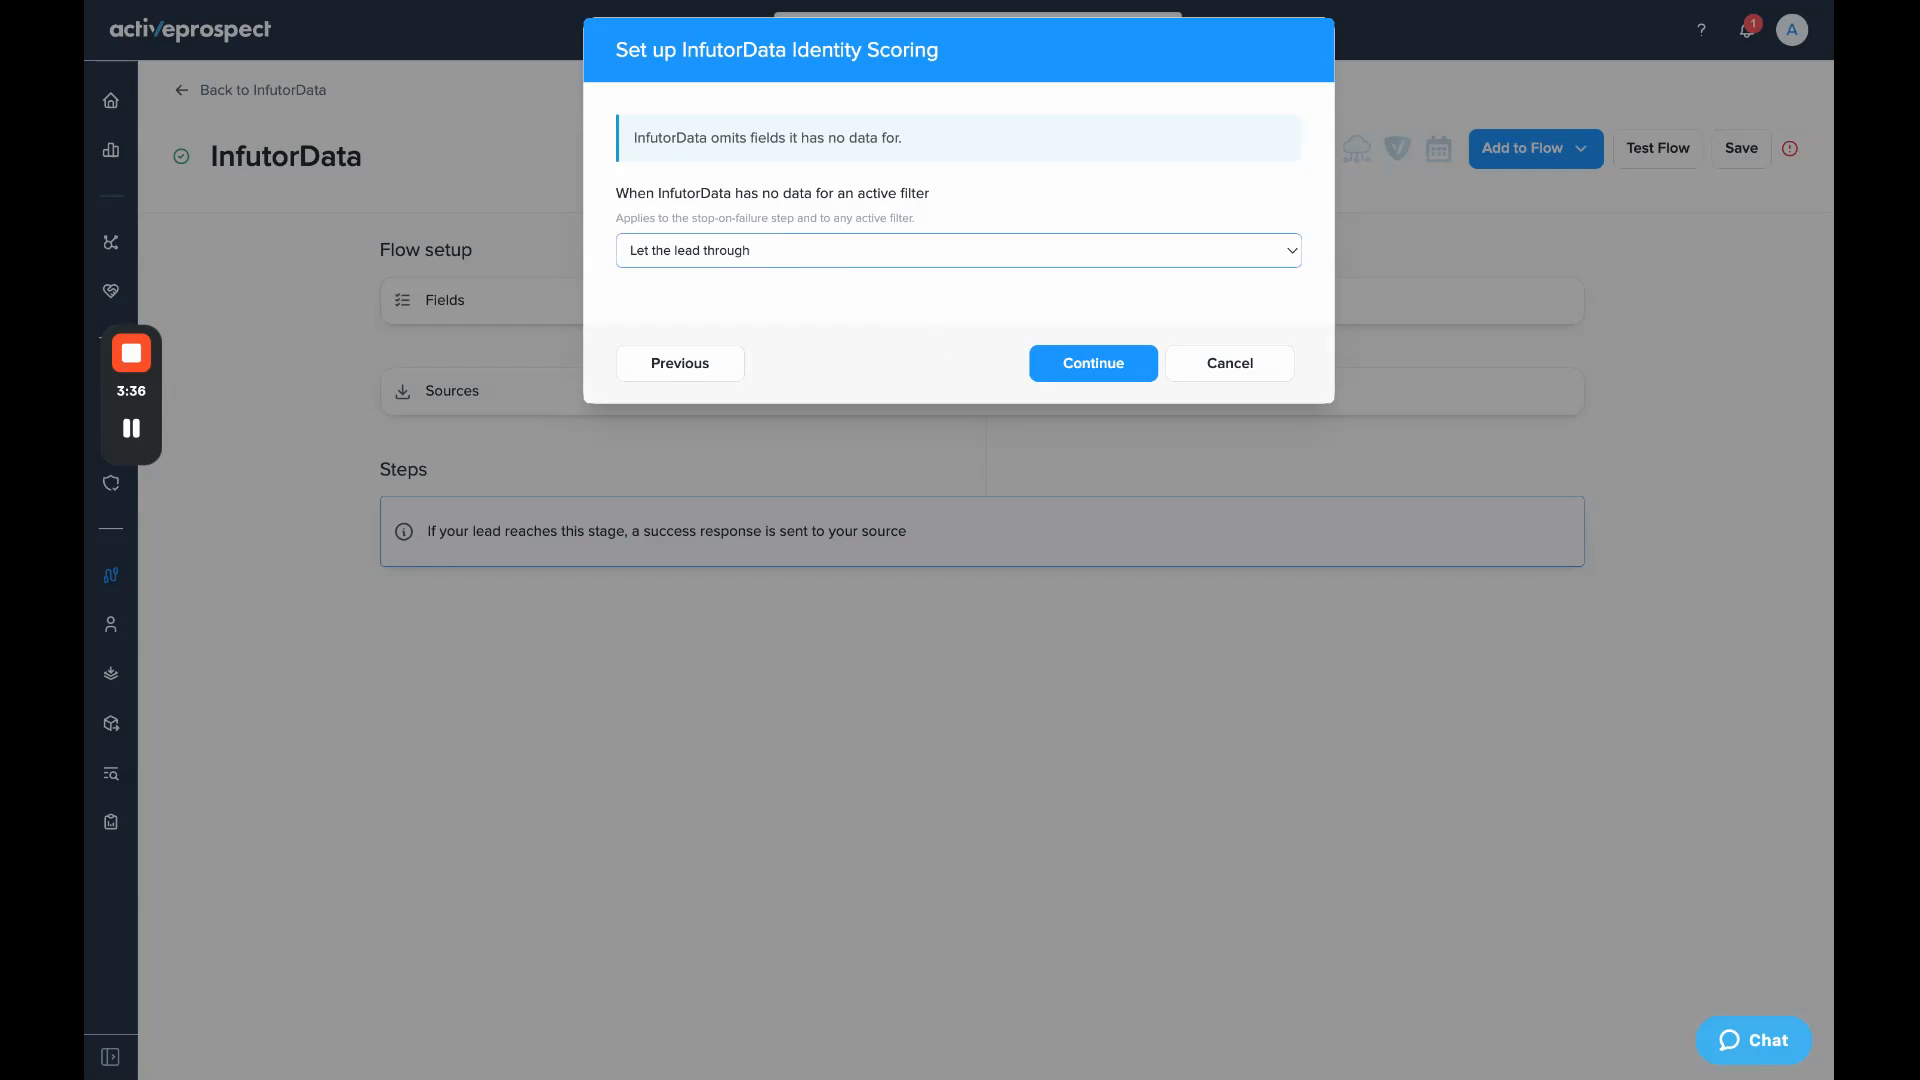Open the notifications bell icon

coord(1747,30)
